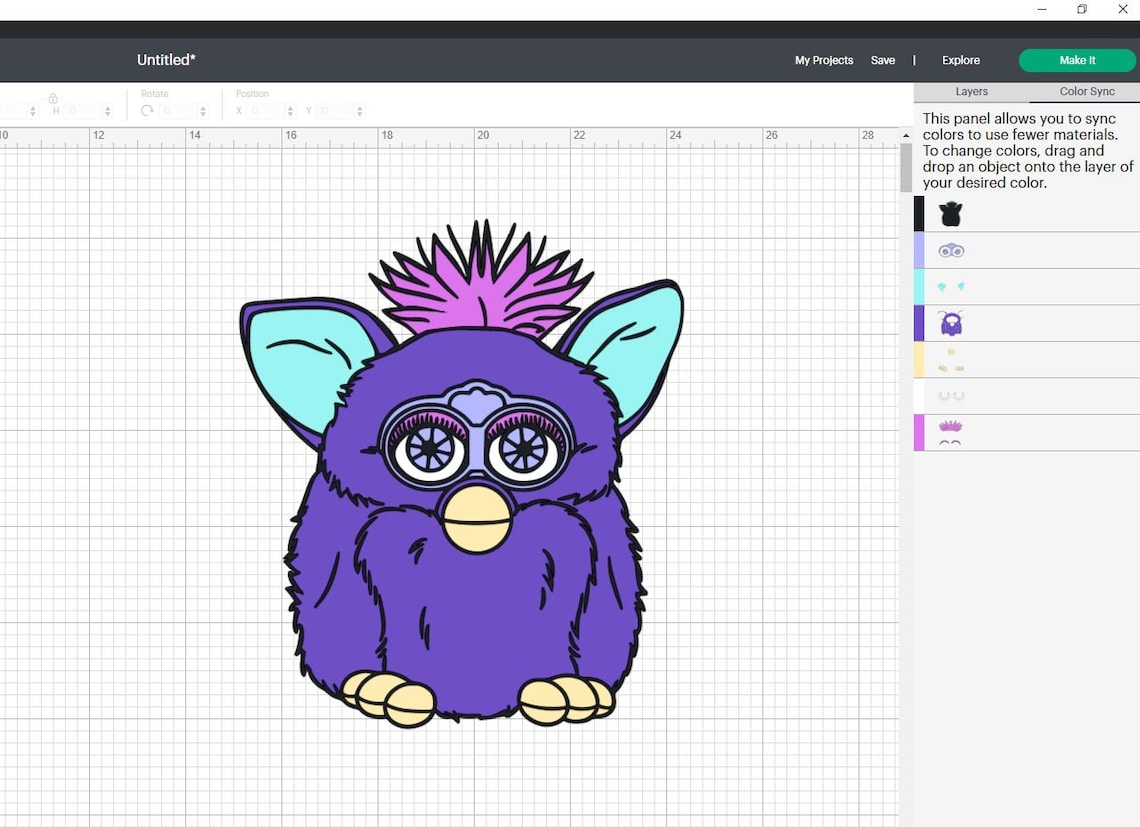Click Save to save the project
Screen dimensions: 1140x827
click(882, 60)
